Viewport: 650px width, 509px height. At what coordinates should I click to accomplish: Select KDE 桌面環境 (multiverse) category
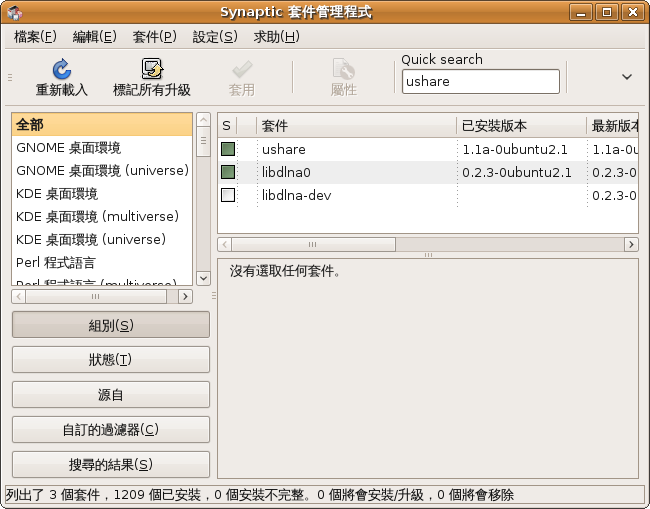point(102,216)
